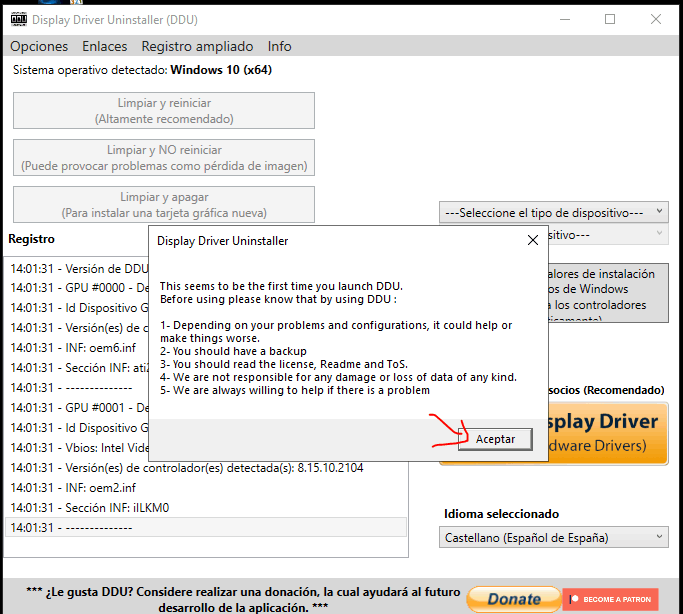Open the Opciones menu
683x614 pixels.
click(x=39, y=46)
